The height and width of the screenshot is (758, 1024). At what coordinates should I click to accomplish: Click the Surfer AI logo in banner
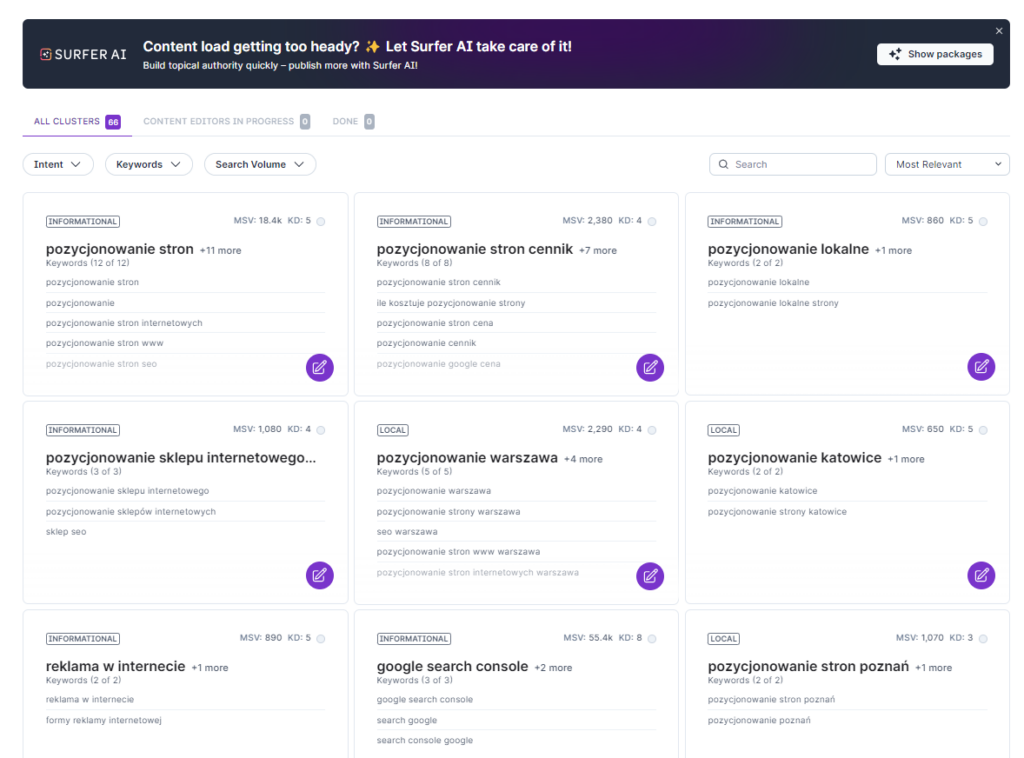point(84,54)
